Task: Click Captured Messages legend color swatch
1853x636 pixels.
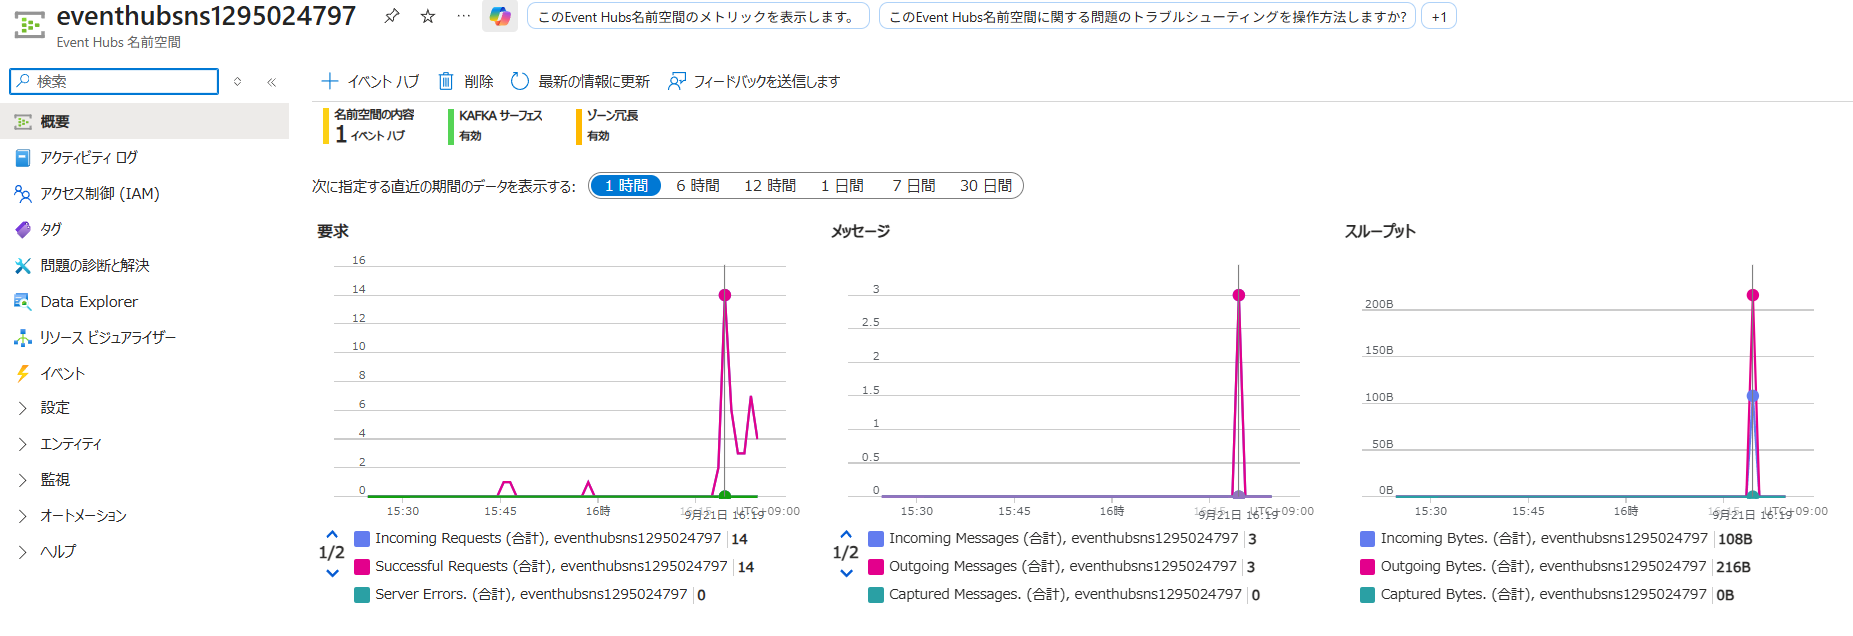Action: tap(876, 595)
